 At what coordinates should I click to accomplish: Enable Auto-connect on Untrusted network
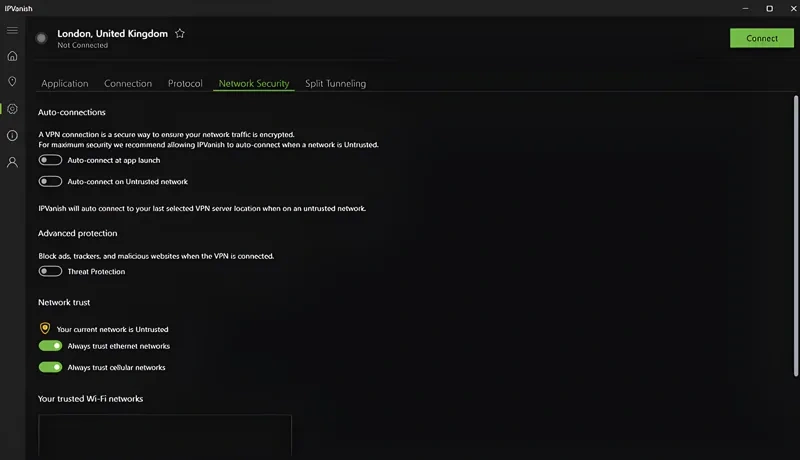tap(50, 182)
